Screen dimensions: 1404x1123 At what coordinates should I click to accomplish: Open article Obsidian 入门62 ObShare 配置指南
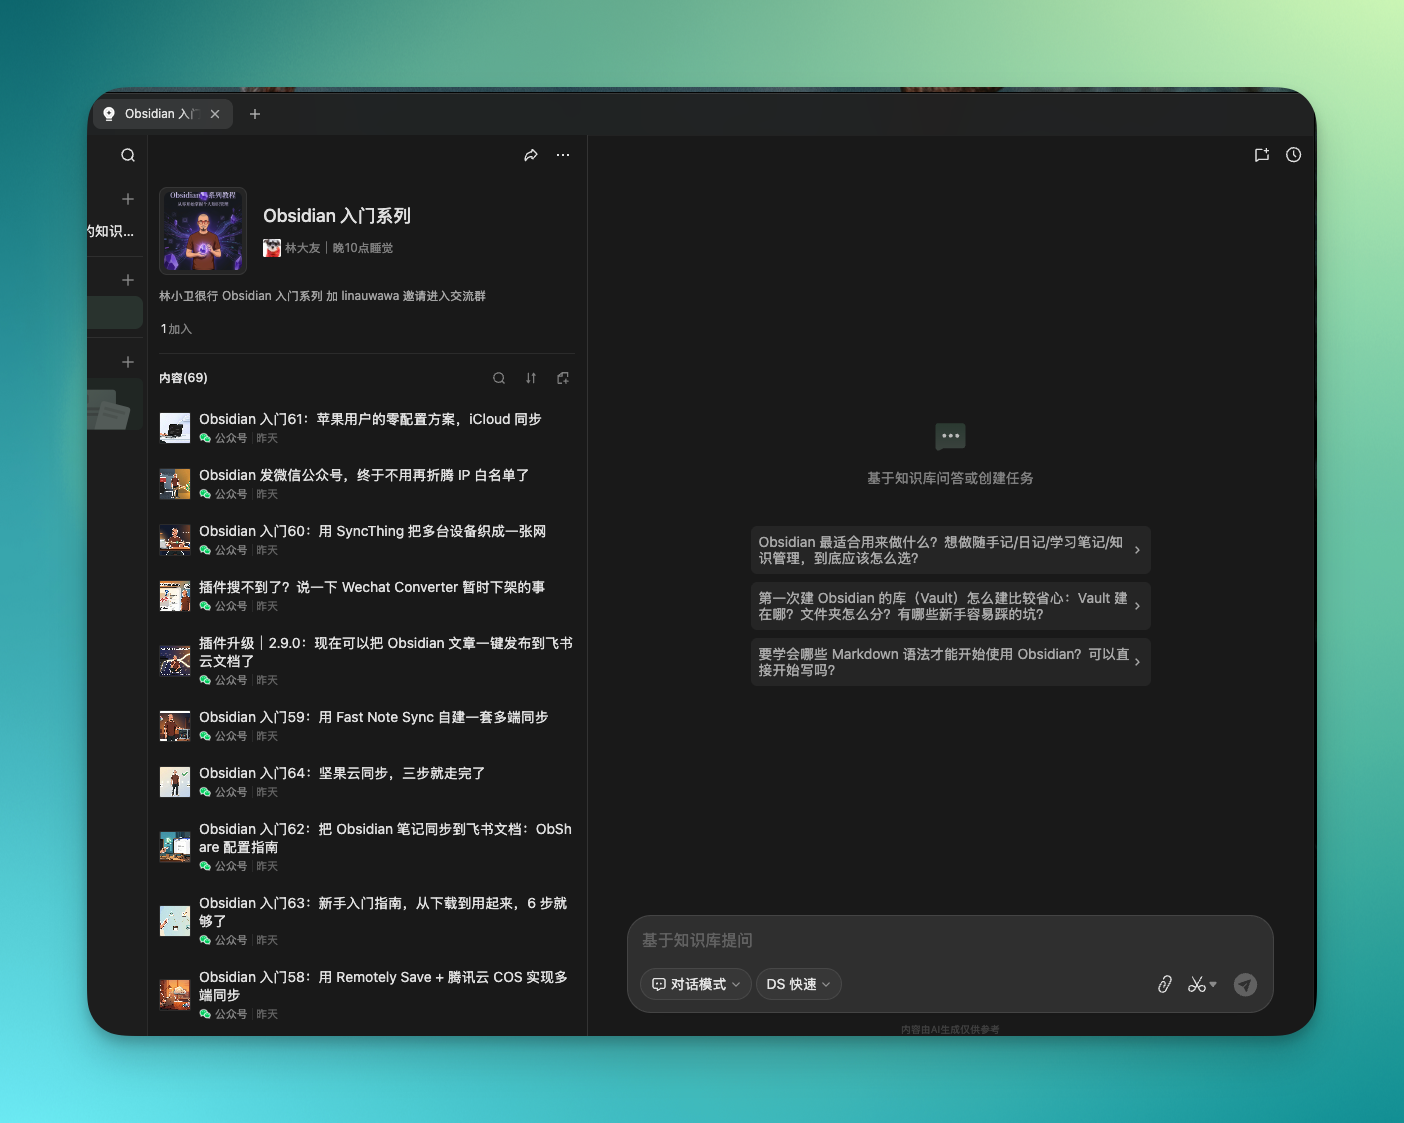coord(366,847)
